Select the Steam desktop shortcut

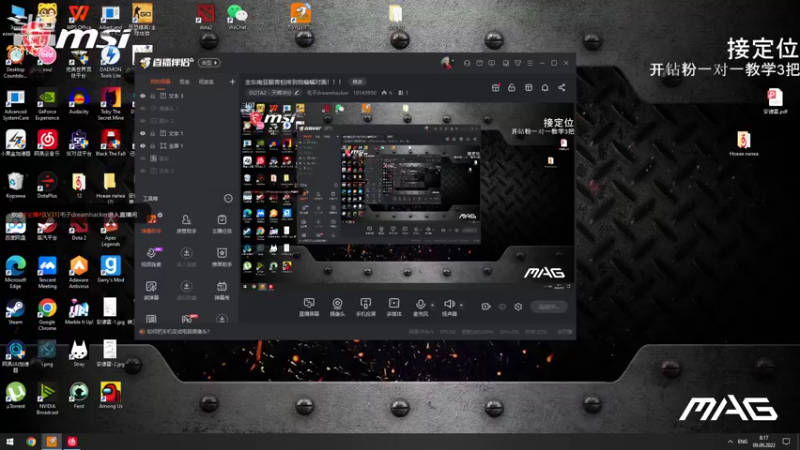[x=15, y=312]
